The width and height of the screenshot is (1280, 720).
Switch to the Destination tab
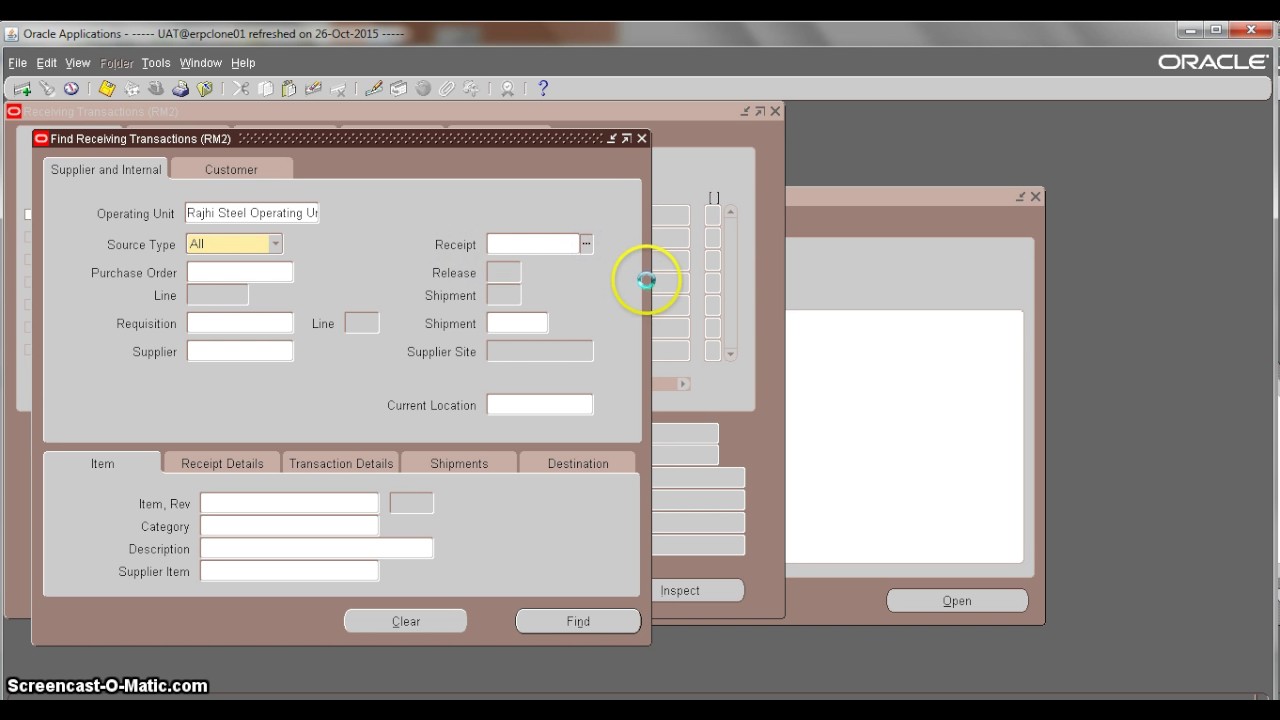578,463
